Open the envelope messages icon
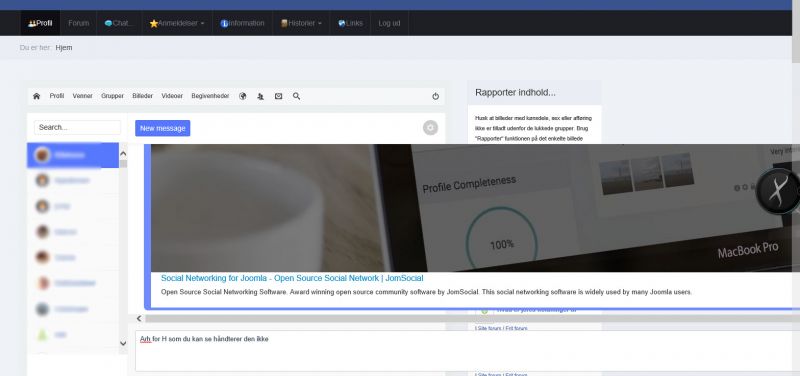Viewport: 800px width, 376px height. click(x=279, y=96)
